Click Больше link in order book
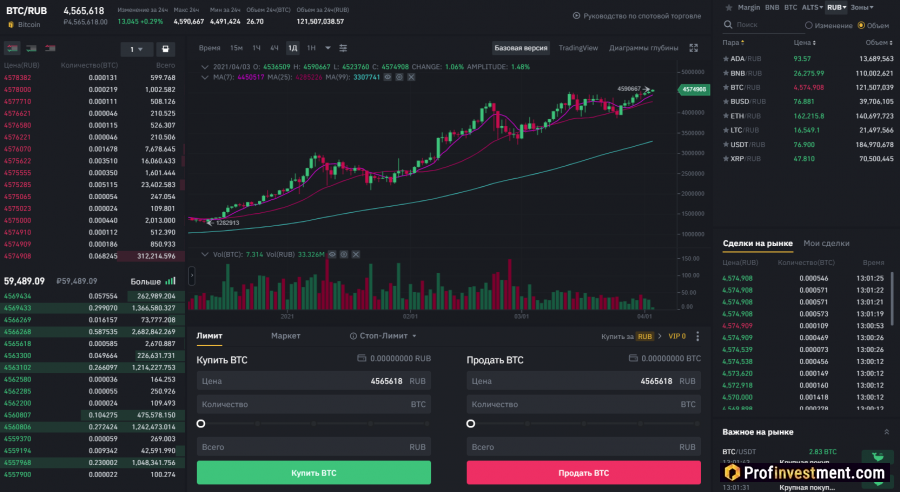Image resolution: width=900 pixels, height=492 pixels. (x=153, y=281)
